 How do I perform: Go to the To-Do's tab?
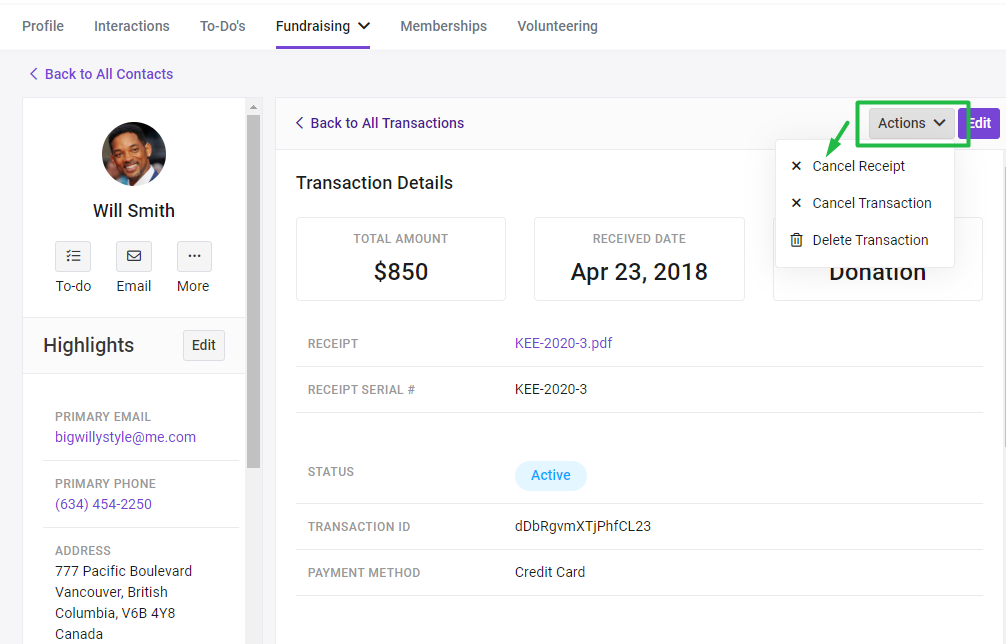click(223, 26)
